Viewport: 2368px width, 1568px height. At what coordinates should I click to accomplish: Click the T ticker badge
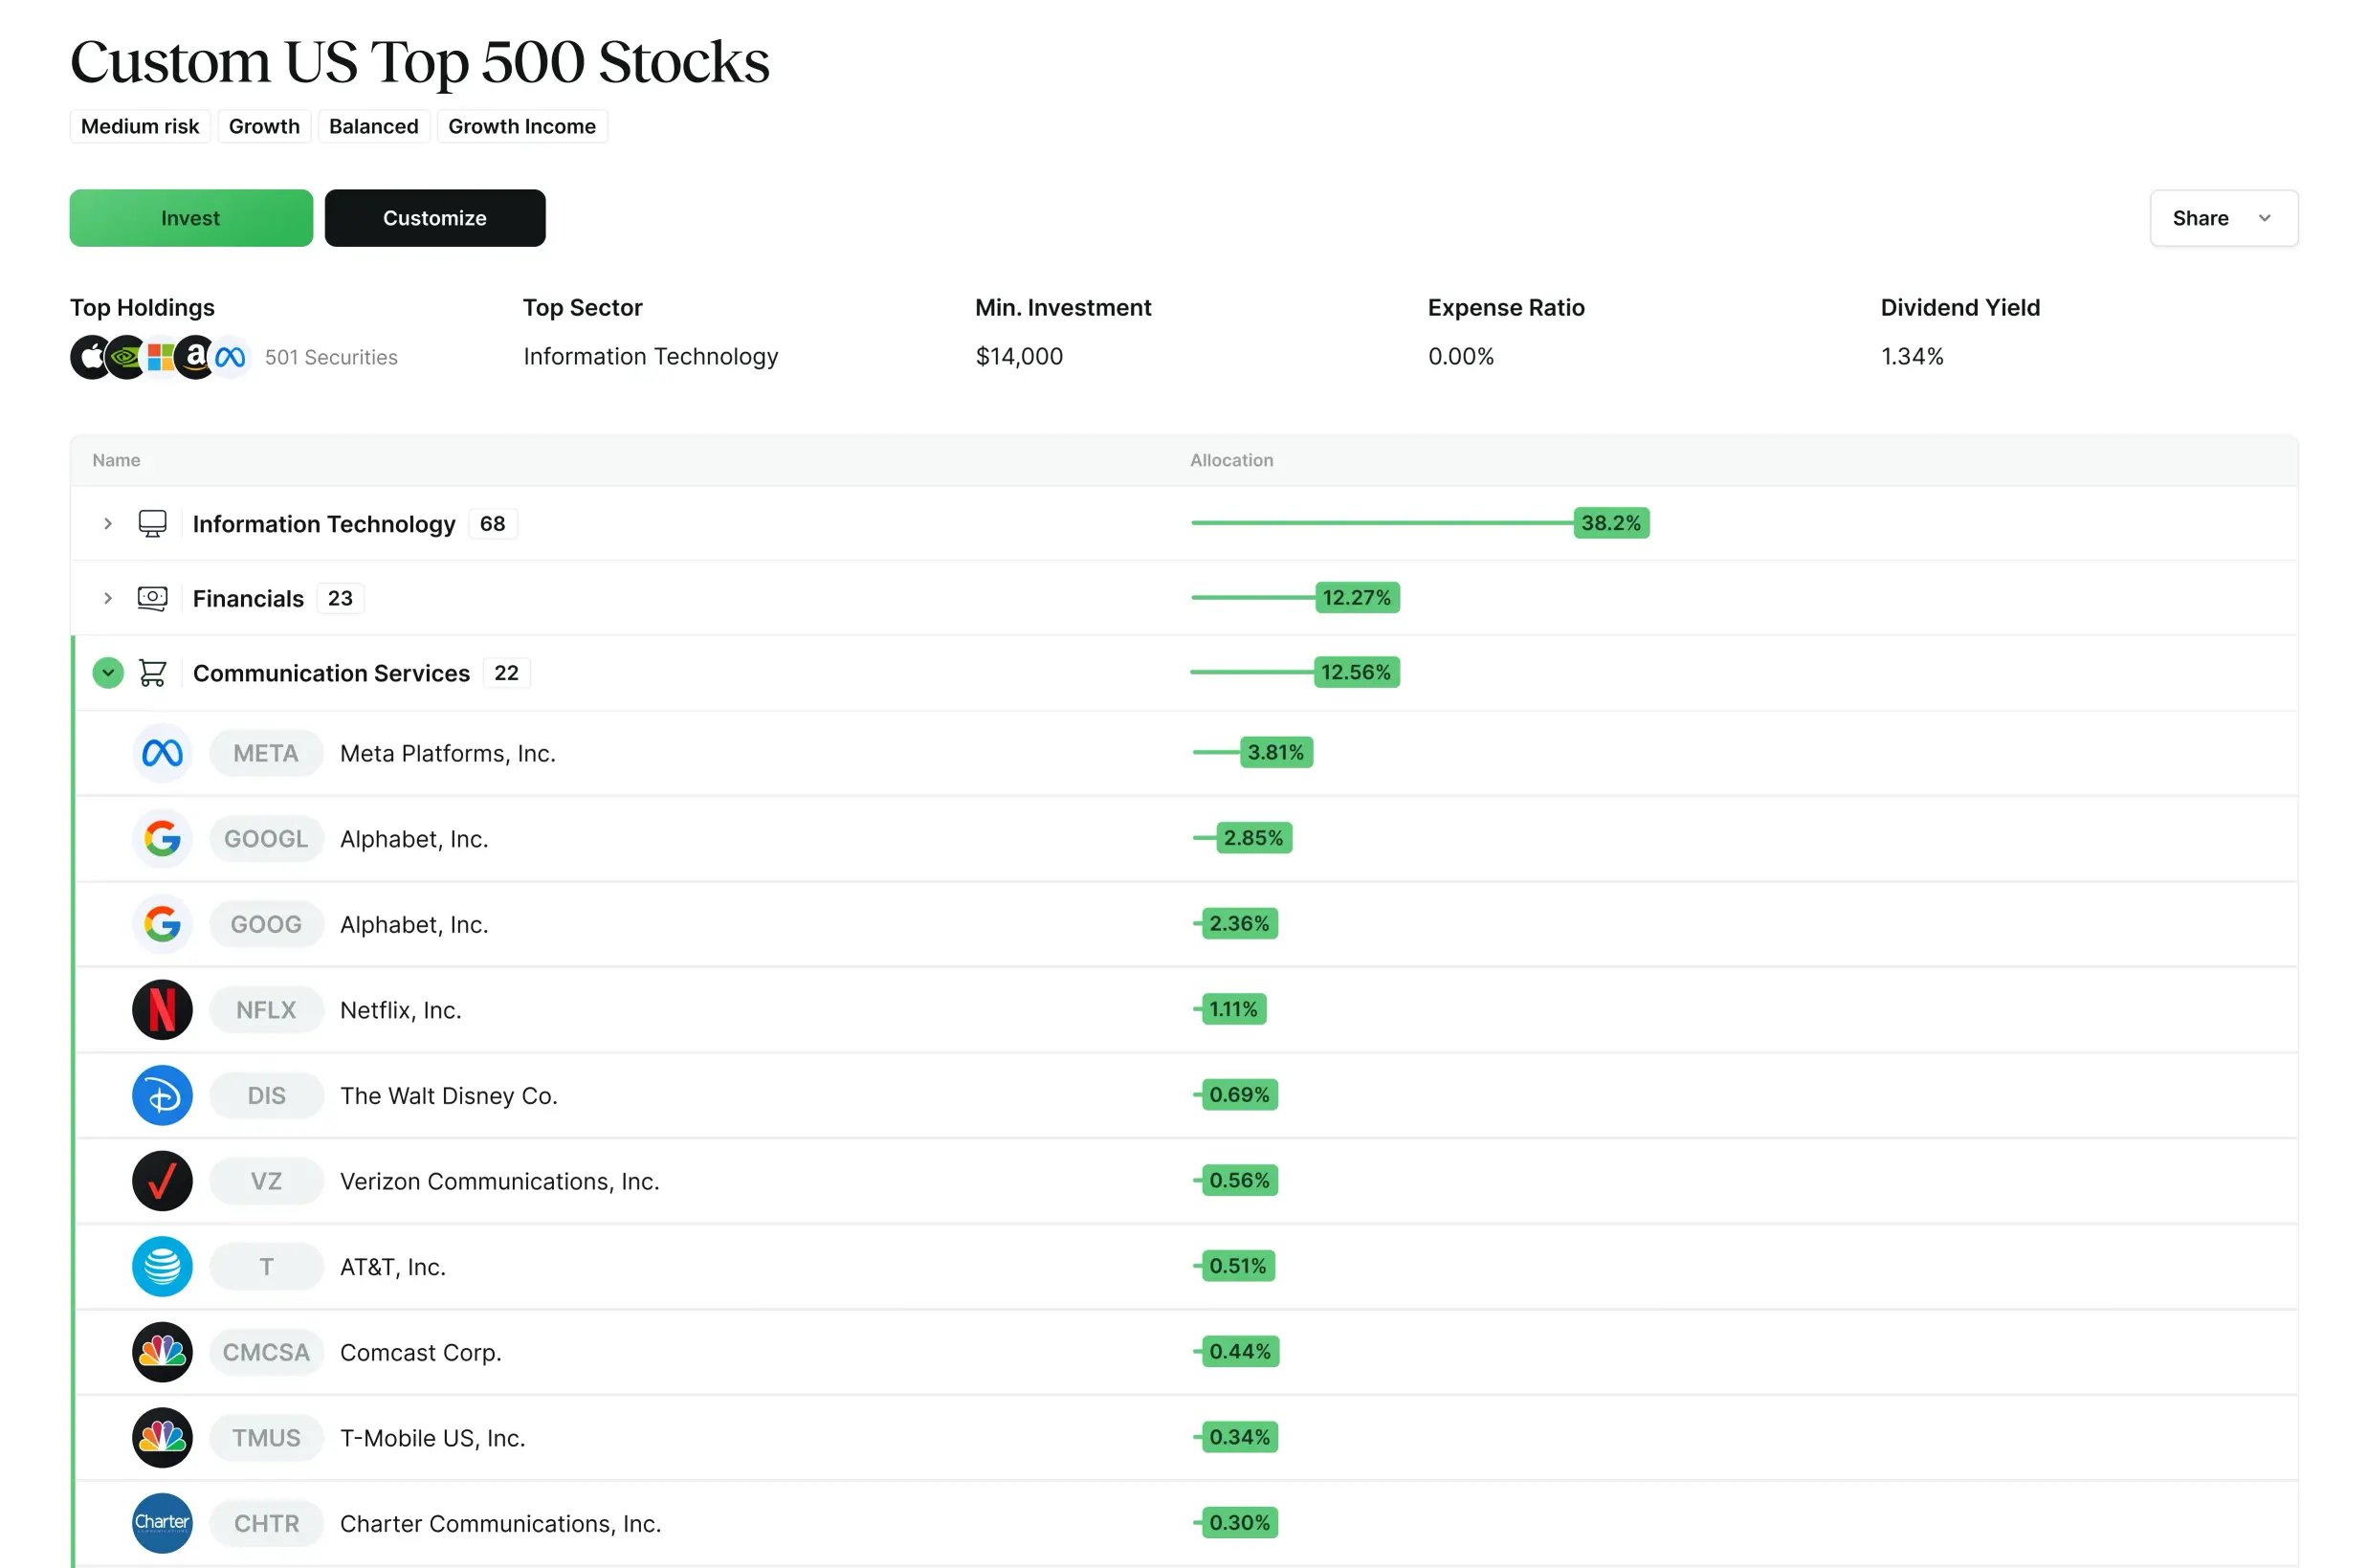[266, 1266]
